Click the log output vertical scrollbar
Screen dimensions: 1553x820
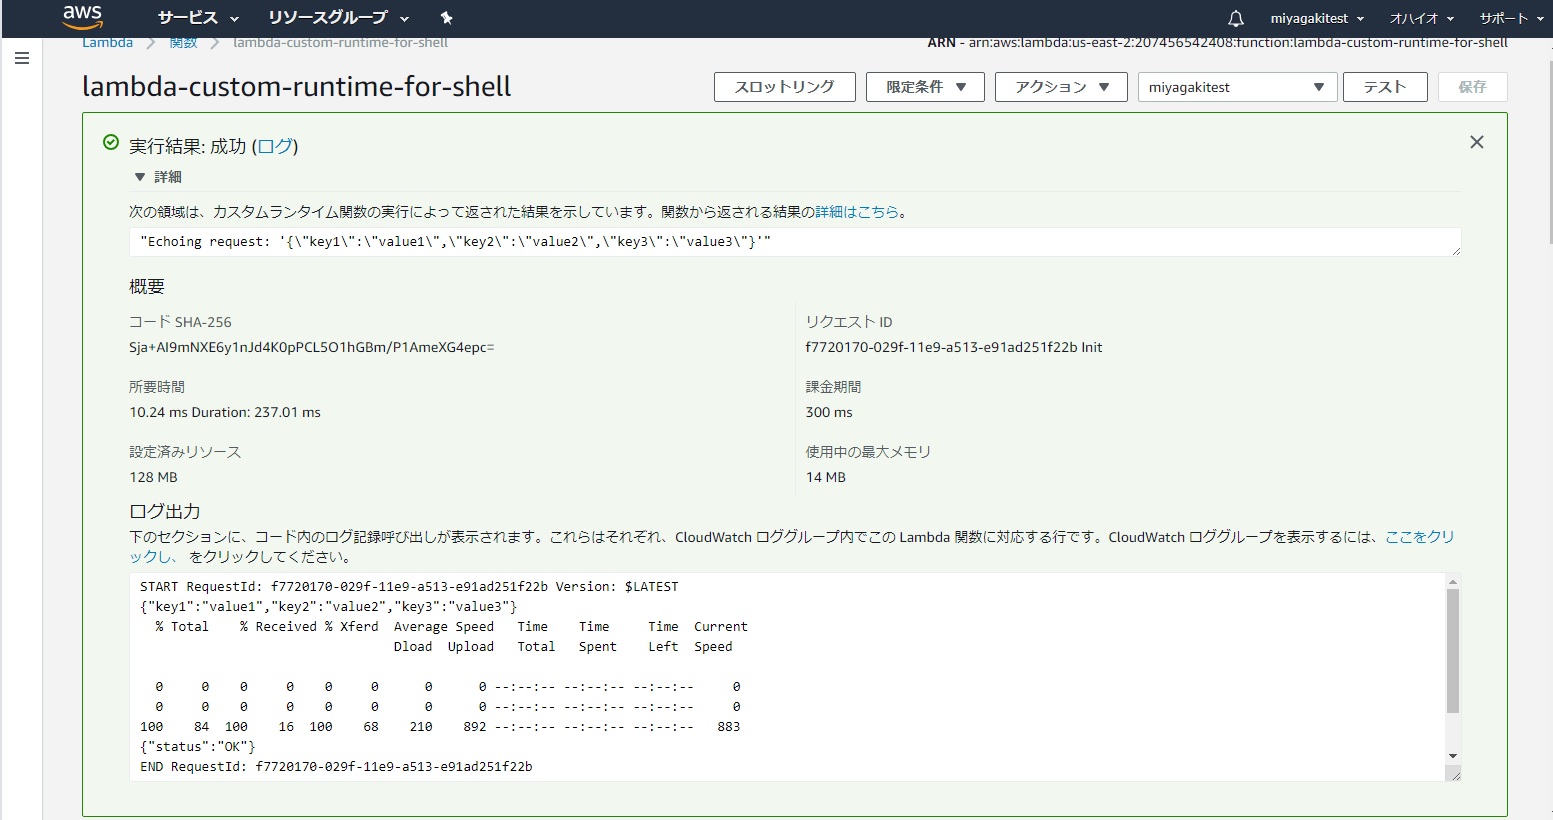click(x=1452, y=650)
